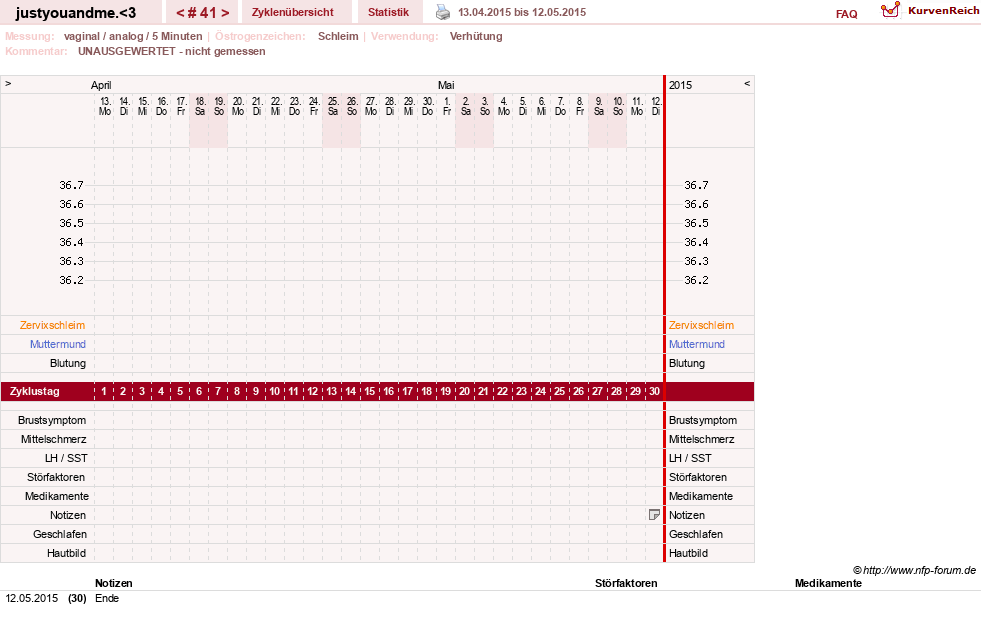
Task: Go to the previous cycle before #41
Action: [180, 13]
